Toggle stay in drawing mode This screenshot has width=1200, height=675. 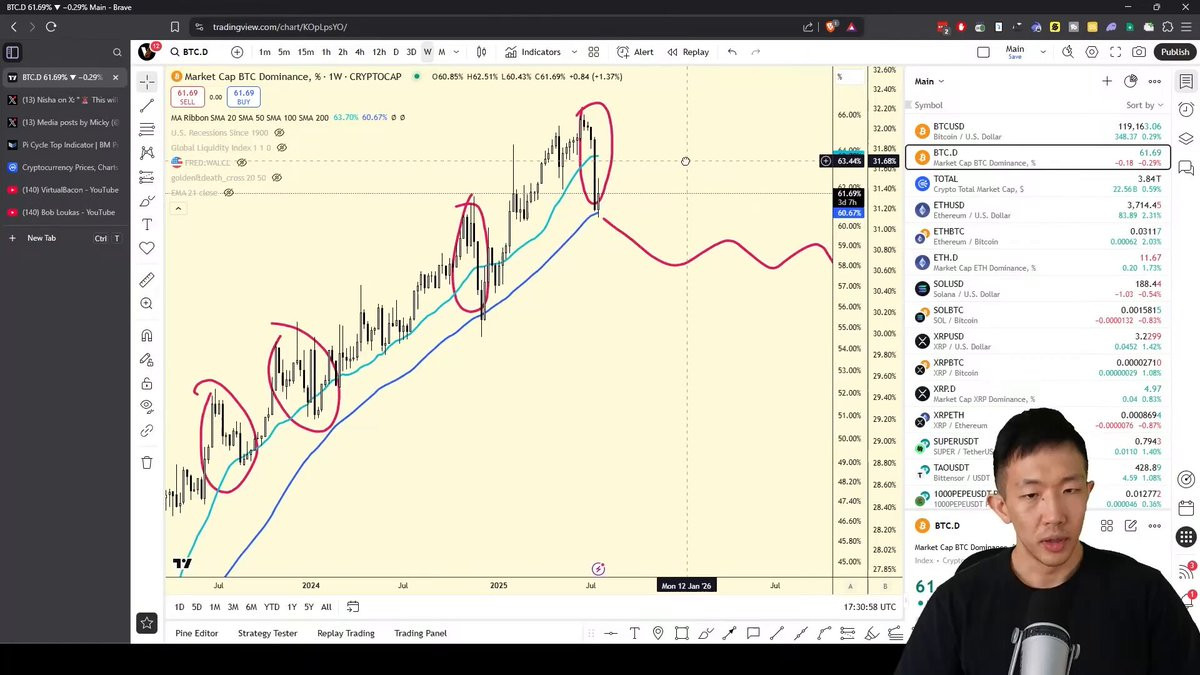(x=147, y=360)
